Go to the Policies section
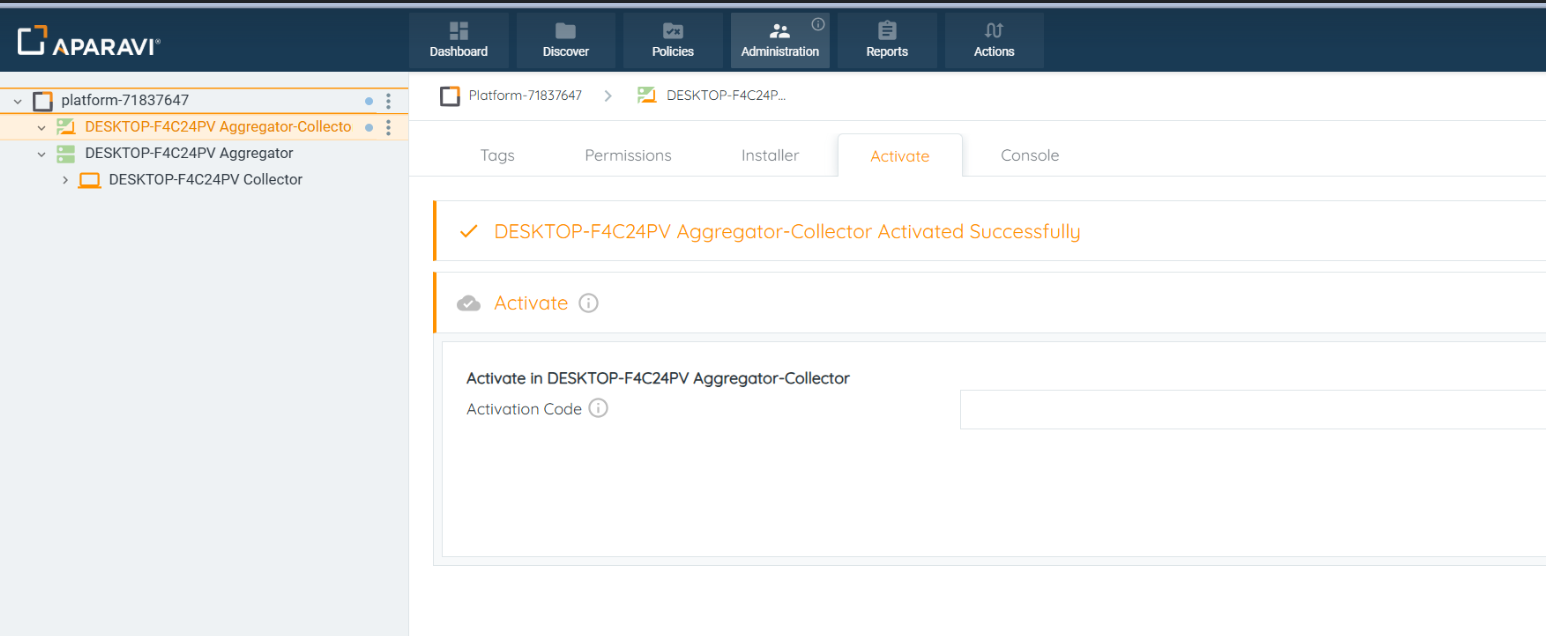This screenshot has height=636, width=1546. pos(672,41)
